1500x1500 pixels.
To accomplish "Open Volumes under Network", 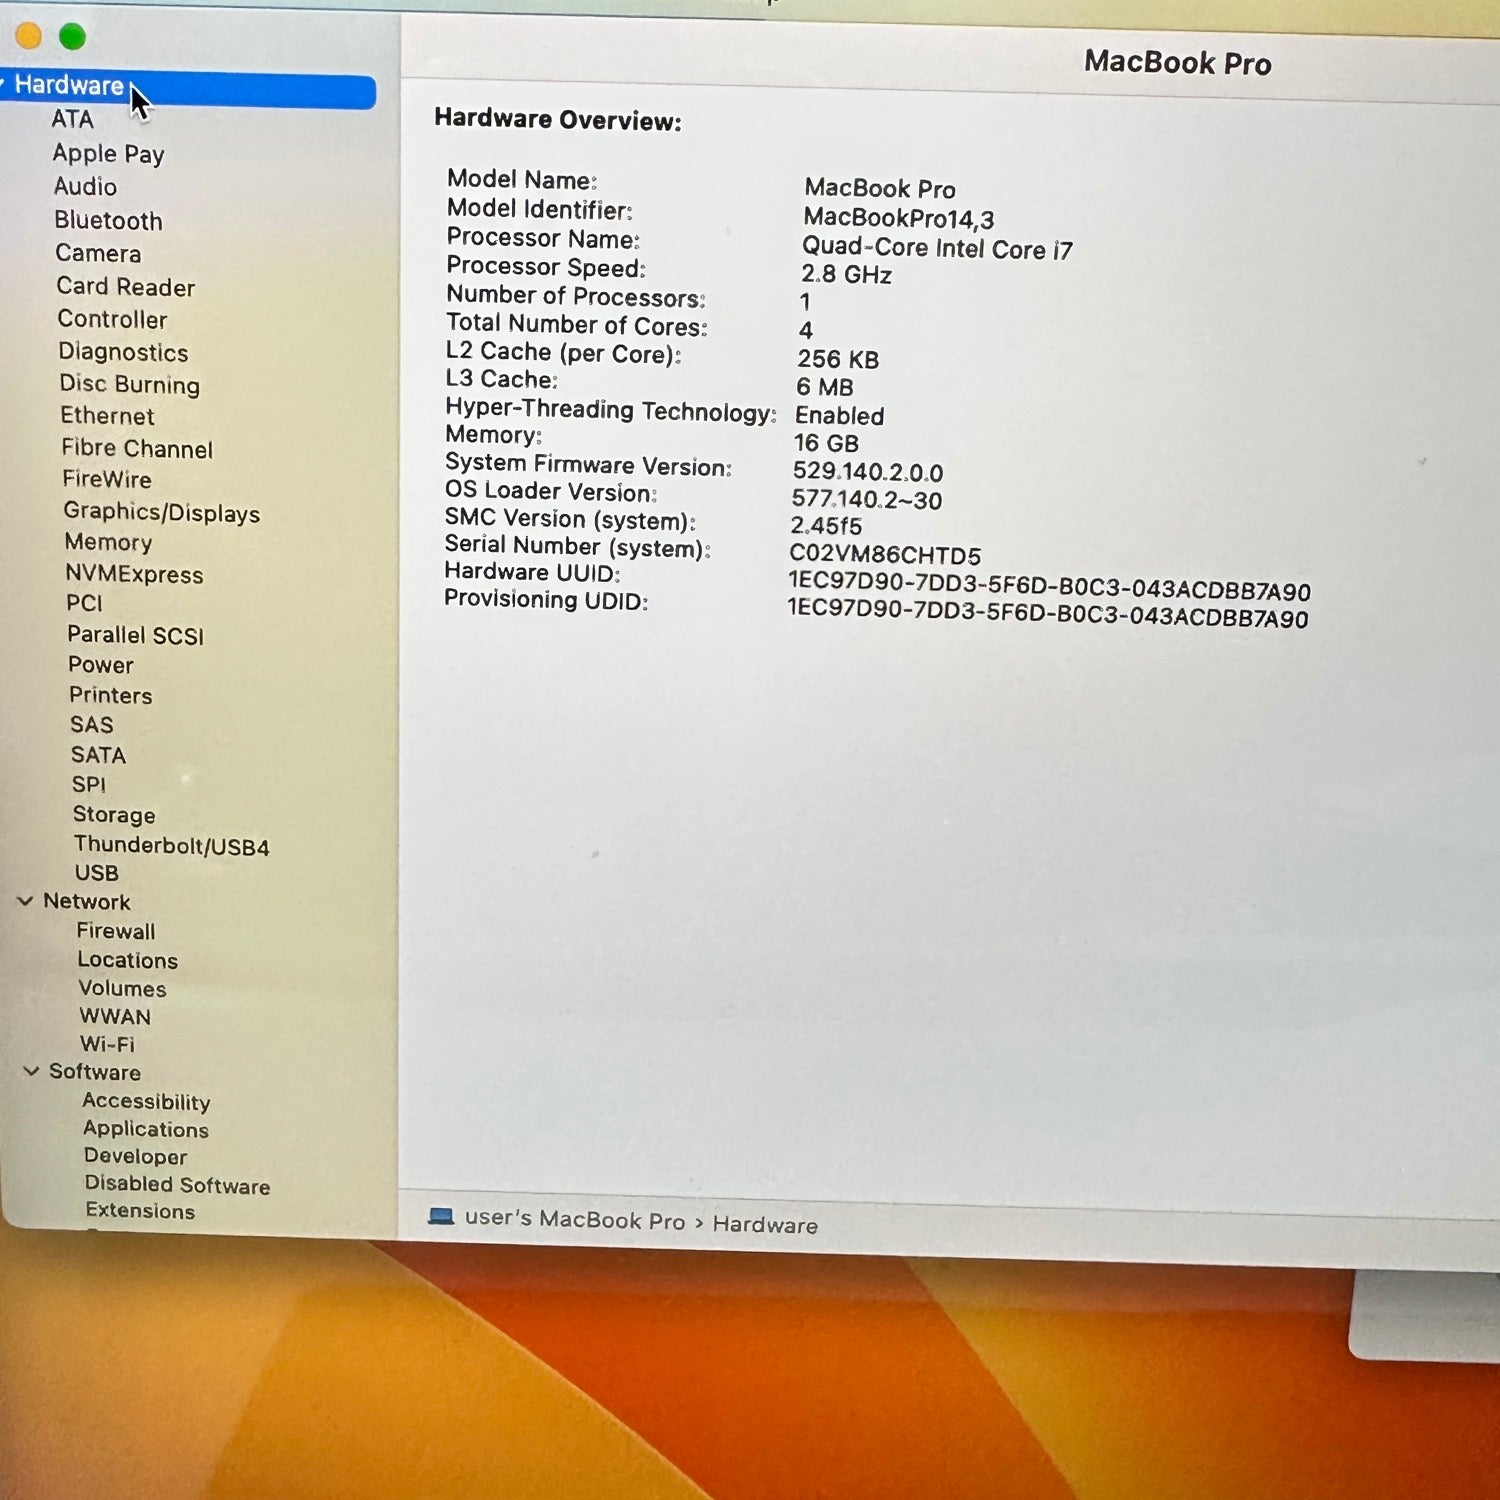I will (x=122, y=988).
